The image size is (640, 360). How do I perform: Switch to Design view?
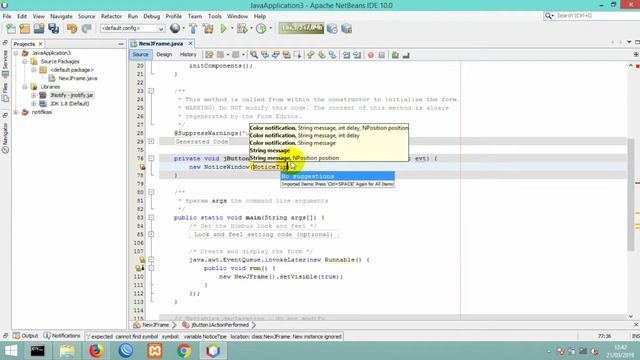tap(164, 55)
